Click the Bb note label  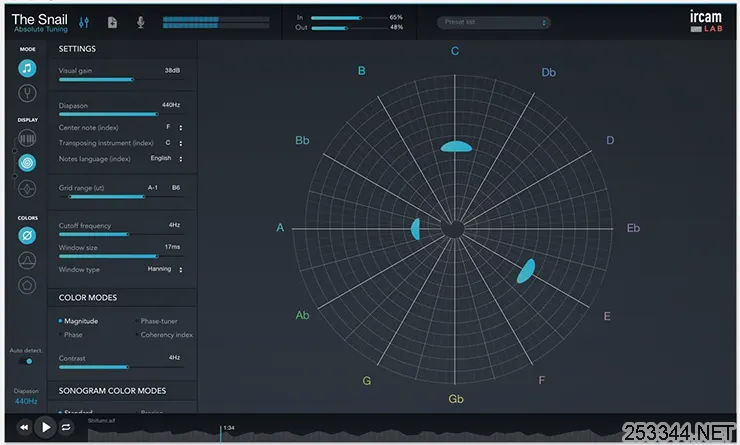click(302, 140)
